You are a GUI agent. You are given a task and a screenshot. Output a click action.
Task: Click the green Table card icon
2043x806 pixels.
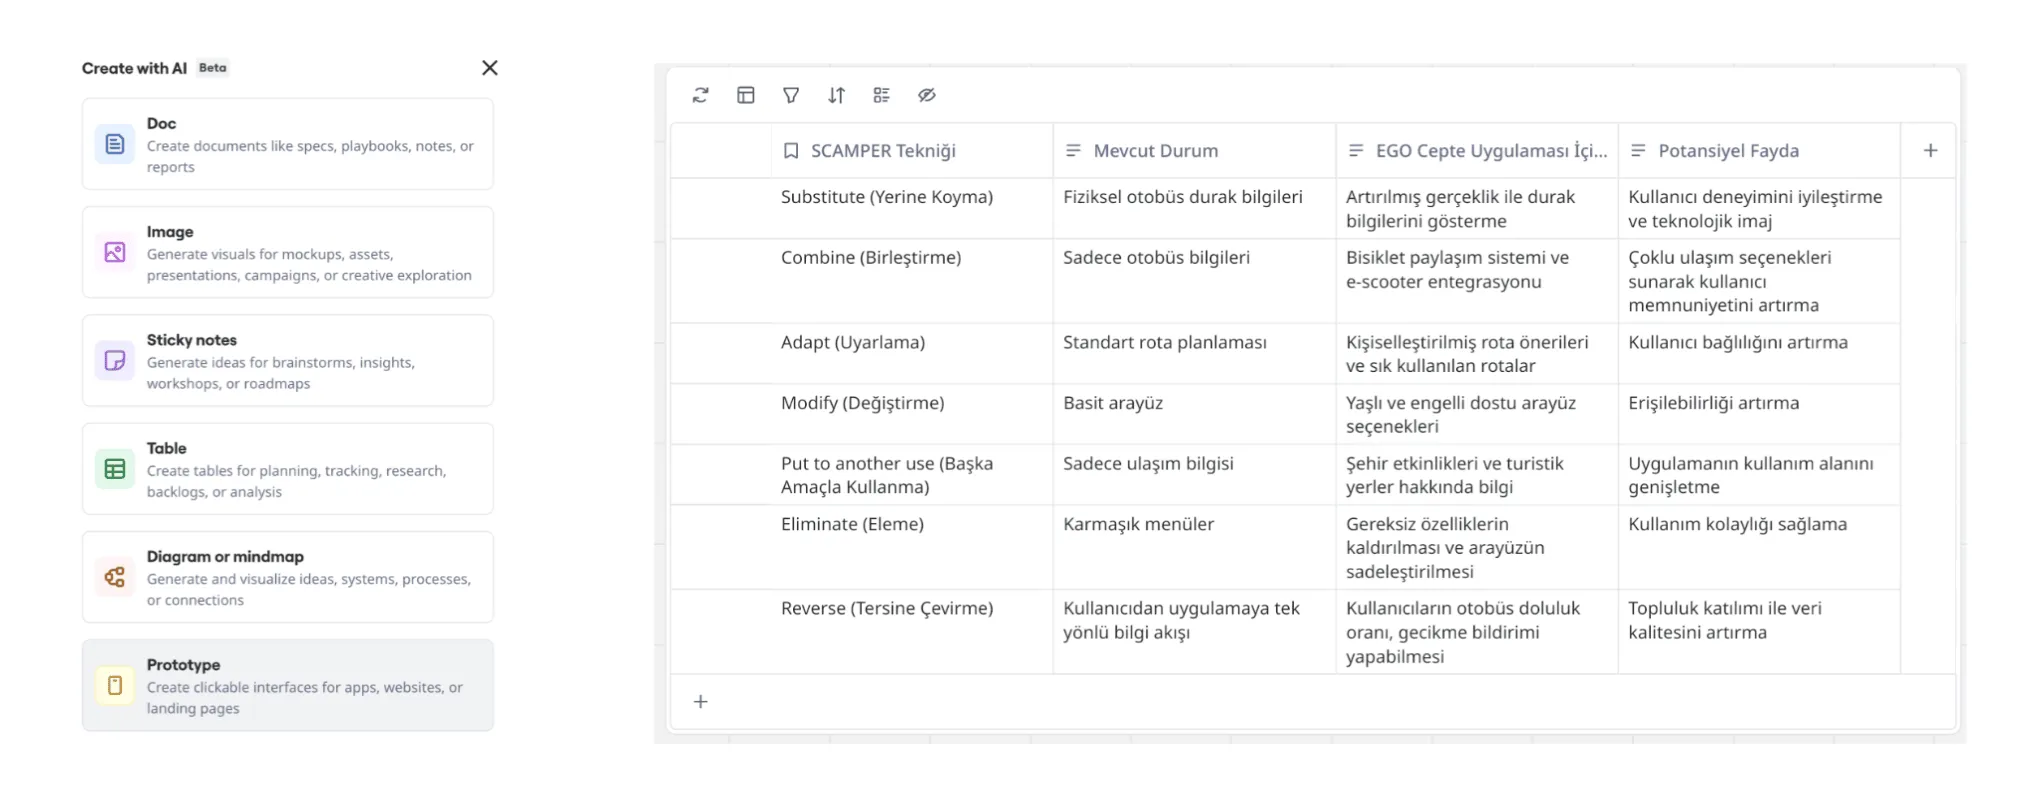[115, 469]
